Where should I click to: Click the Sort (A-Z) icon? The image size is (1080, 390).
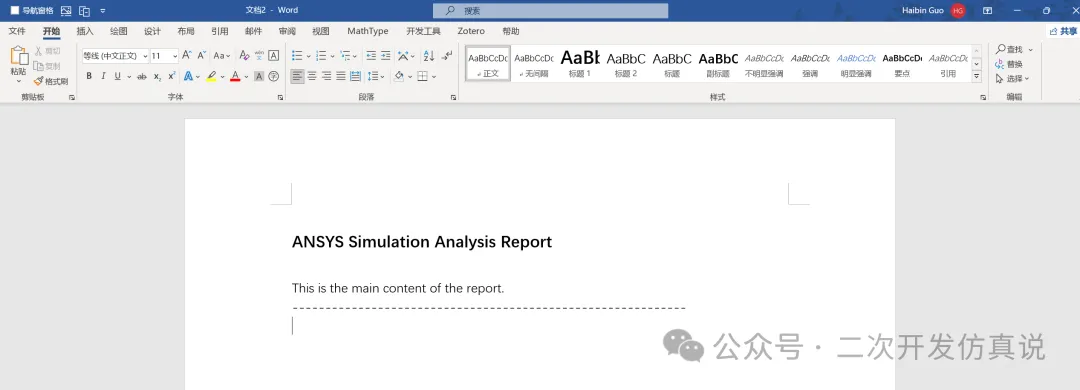[x=428, y=55]
